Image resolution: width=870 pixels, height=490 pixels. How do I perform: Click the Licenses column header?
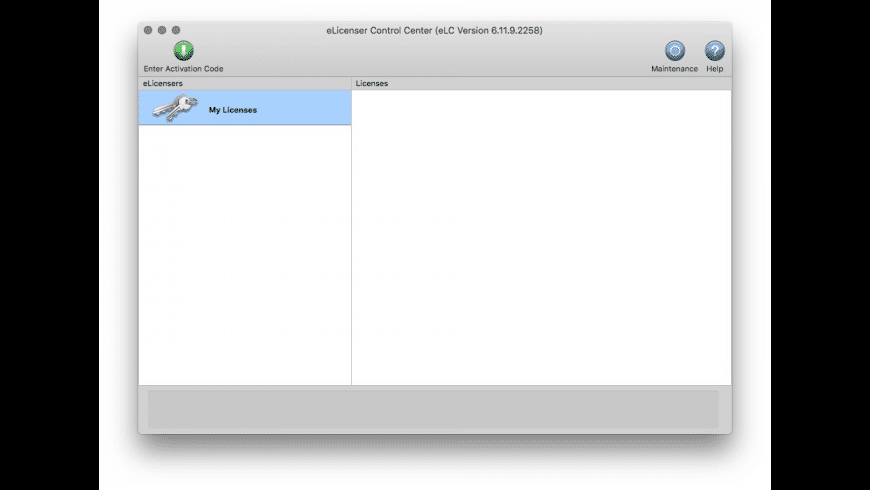pos(542,83)
